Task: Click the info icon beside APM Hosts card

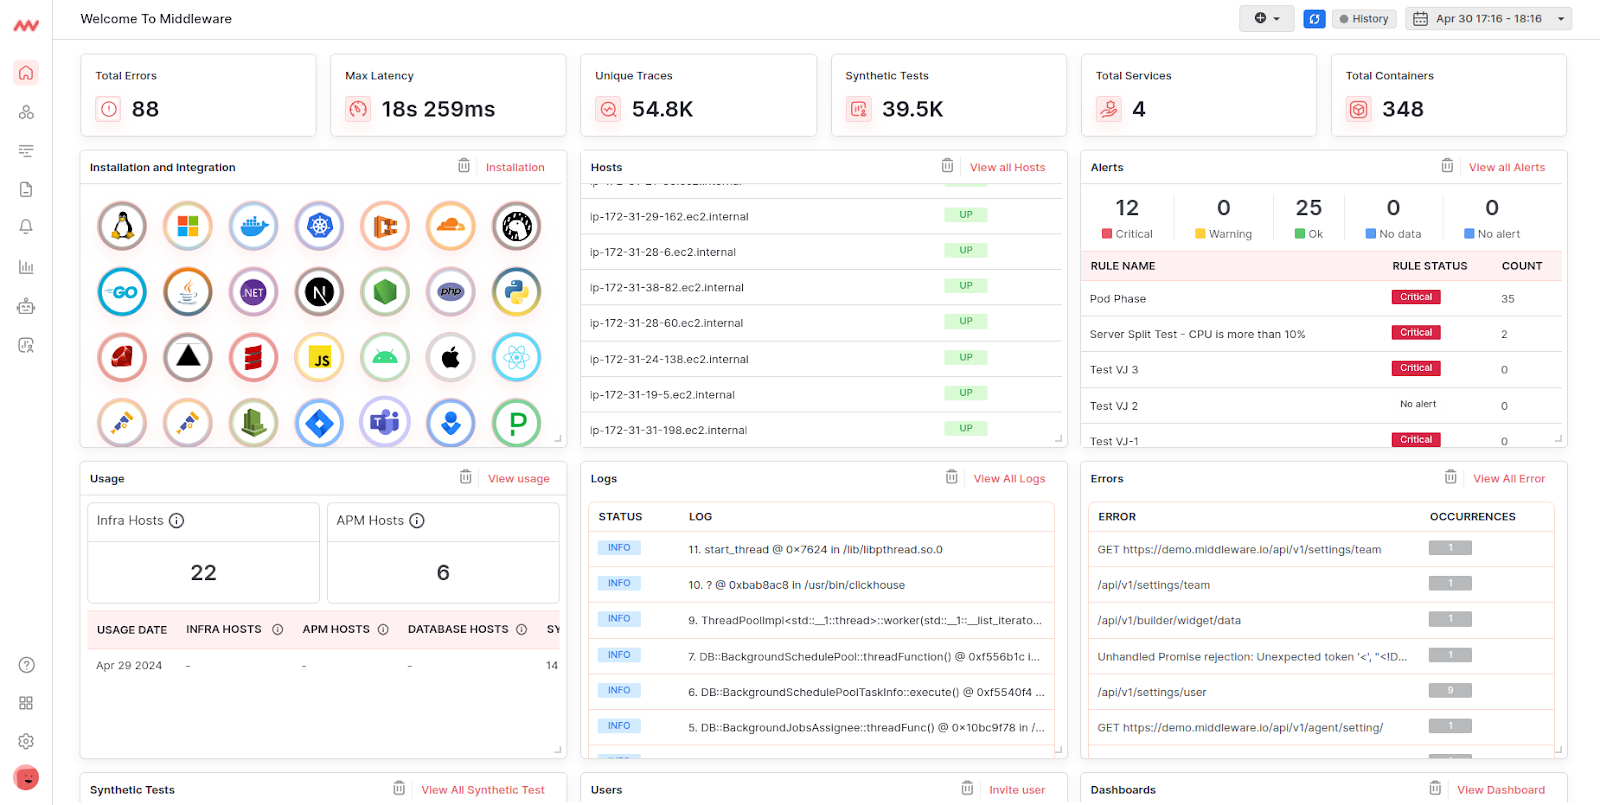Action: pos(417,520)
